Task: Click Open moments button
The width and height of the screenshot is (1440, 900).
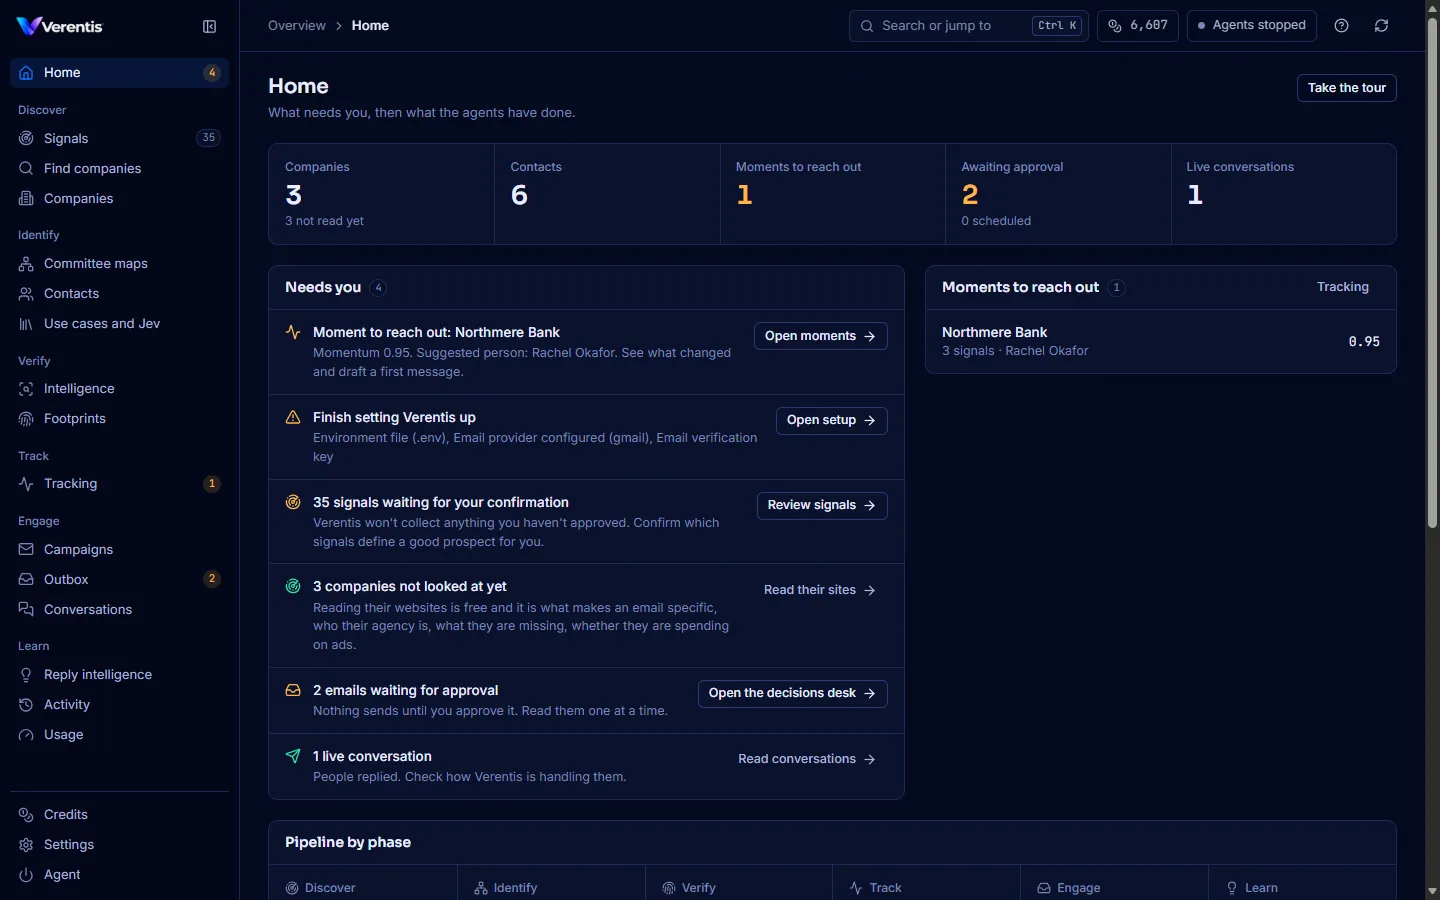Action: point(820,336)
